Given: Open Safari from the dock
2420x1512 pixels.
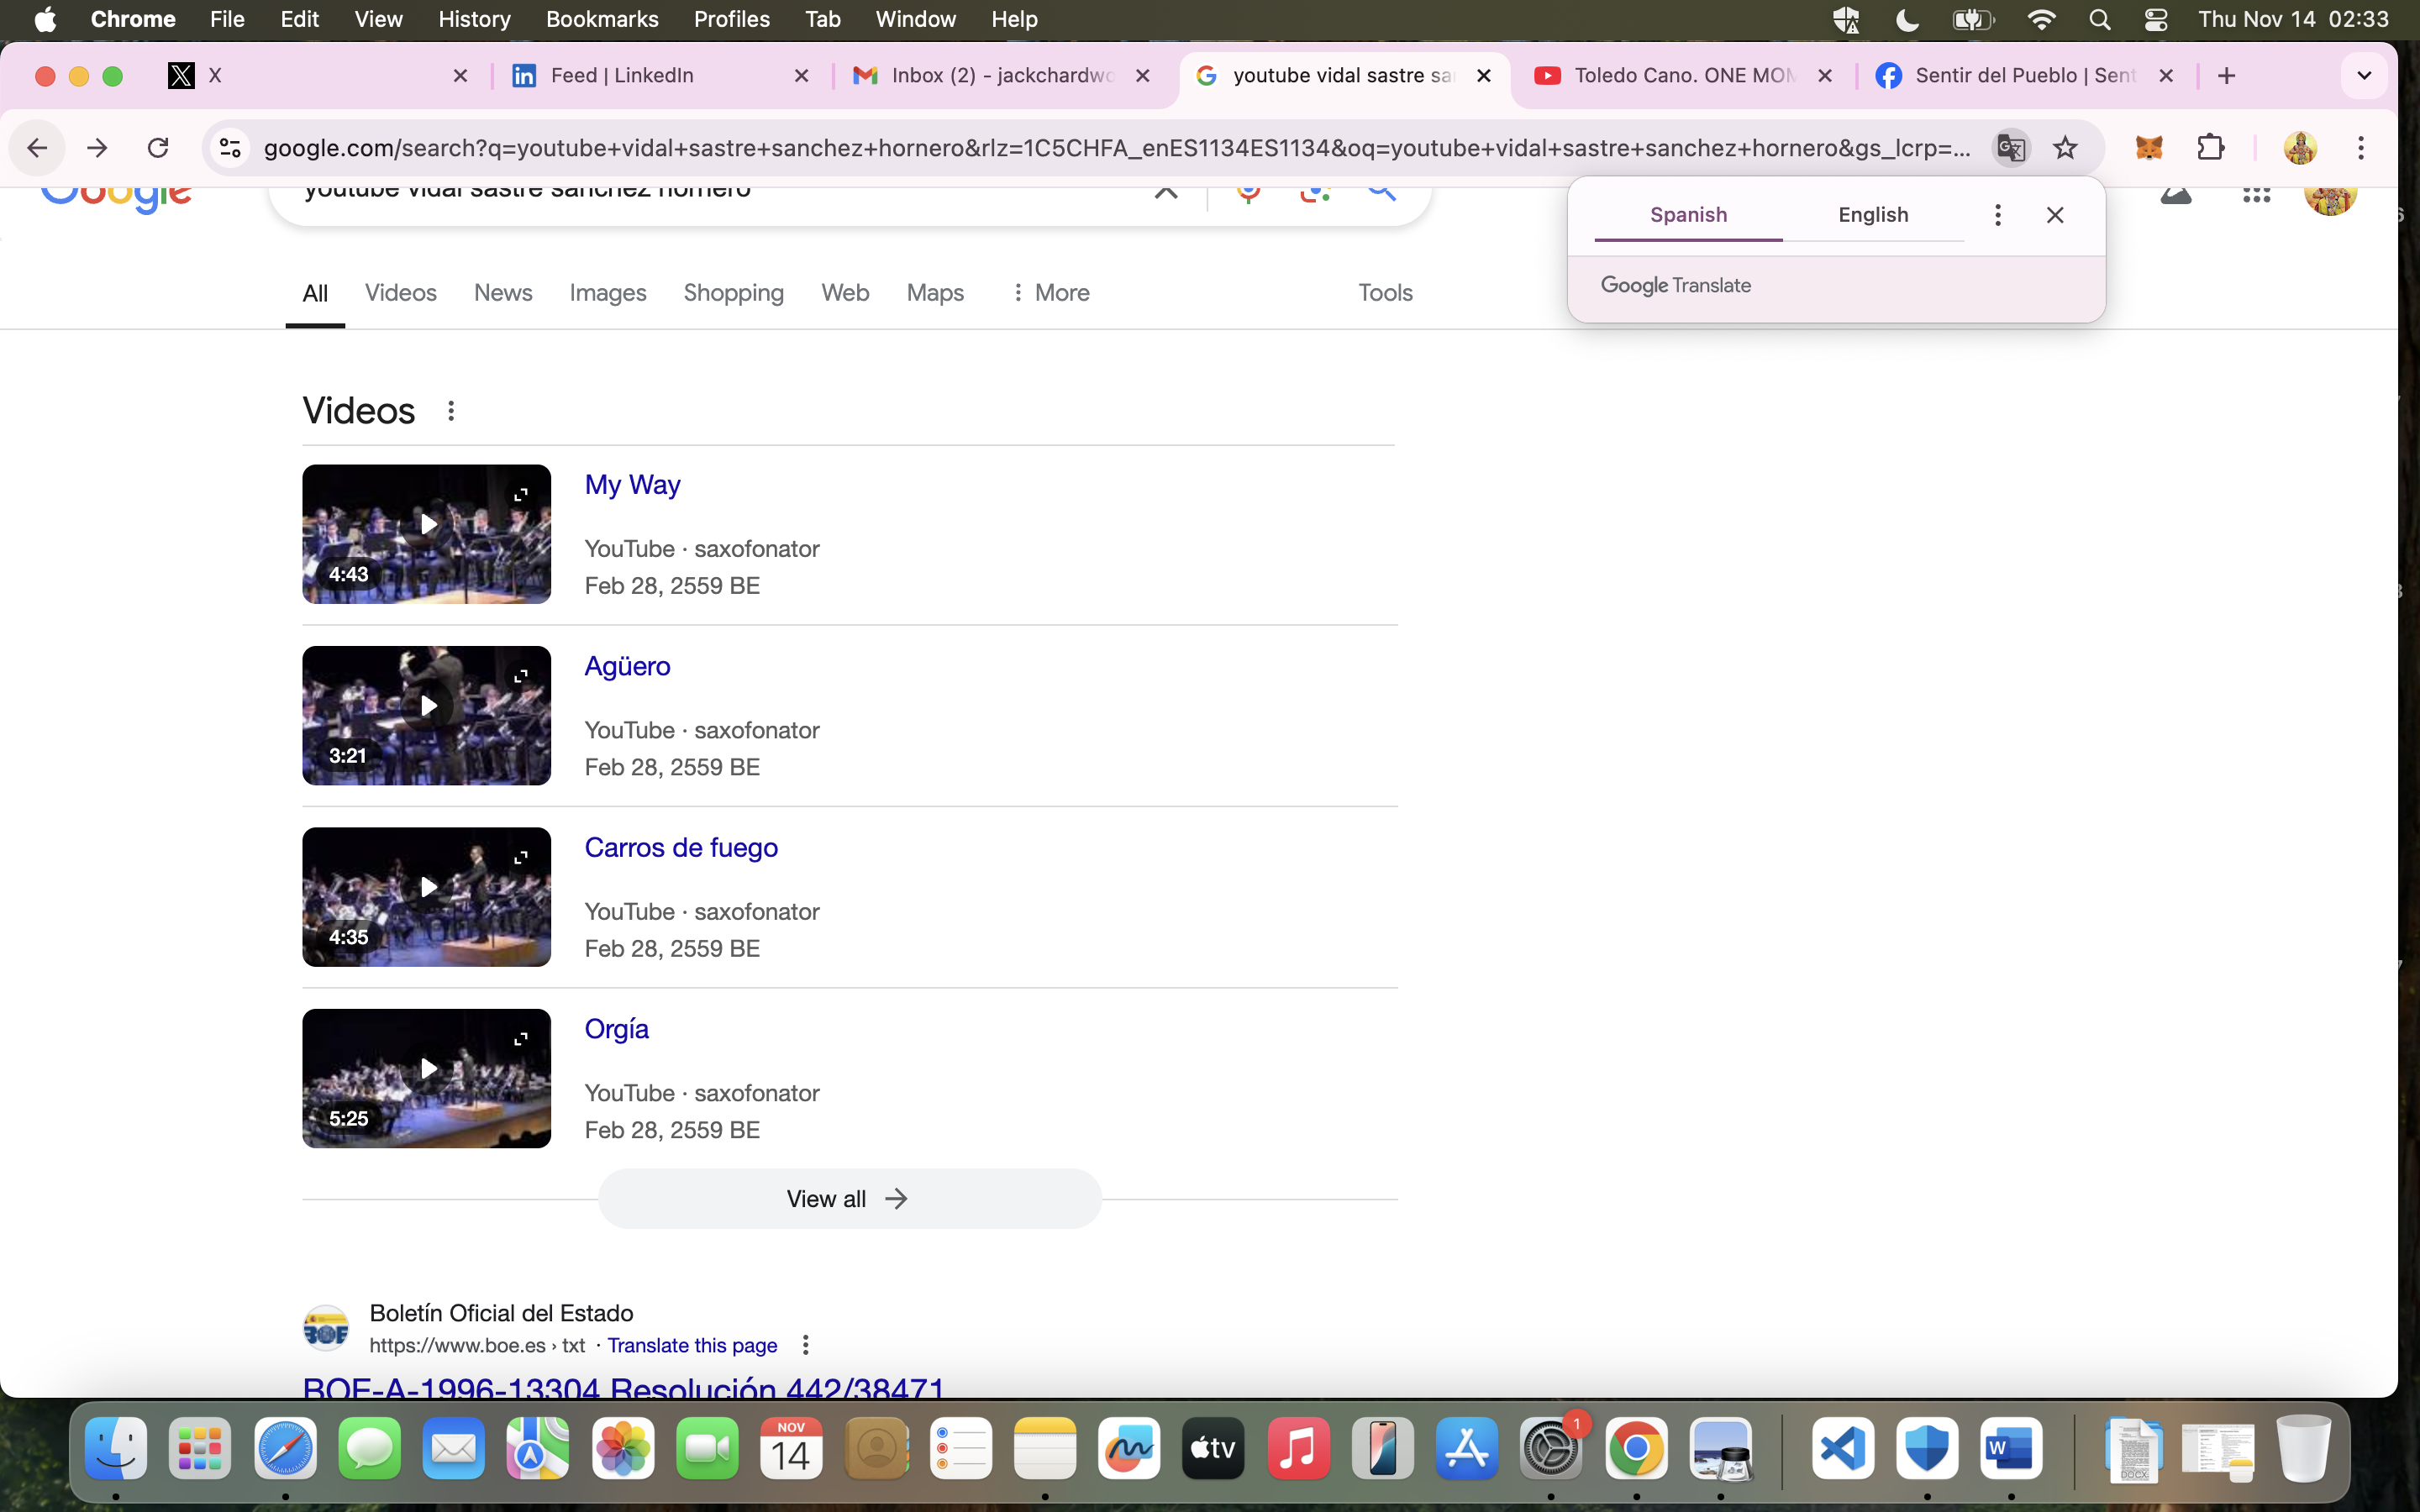Looking at the screenshot, I should point(285,1448).
